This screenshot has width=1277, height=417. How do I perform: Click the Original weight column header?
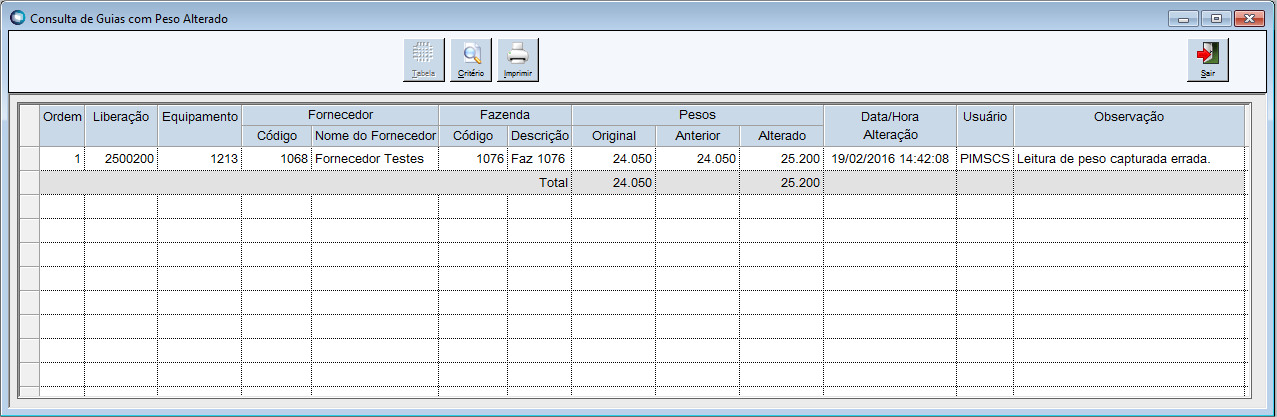click(x=614, y=135)
